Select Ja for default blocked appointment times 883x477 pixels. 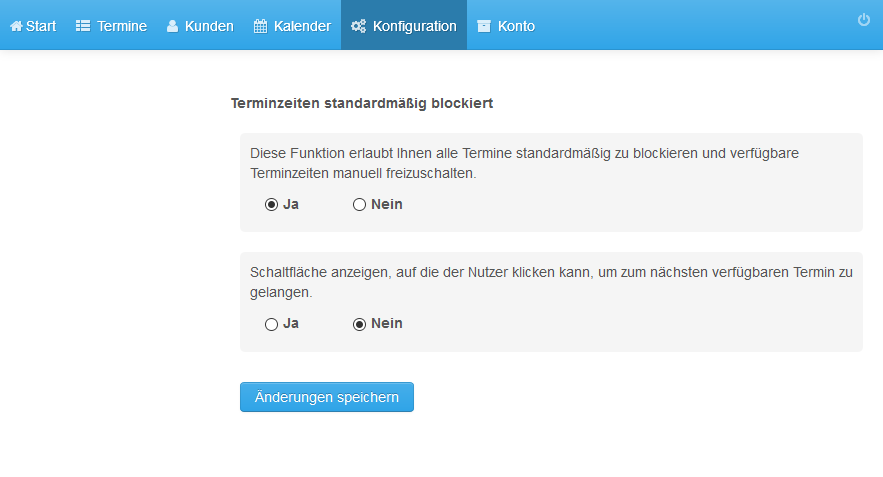pos(271,204)
